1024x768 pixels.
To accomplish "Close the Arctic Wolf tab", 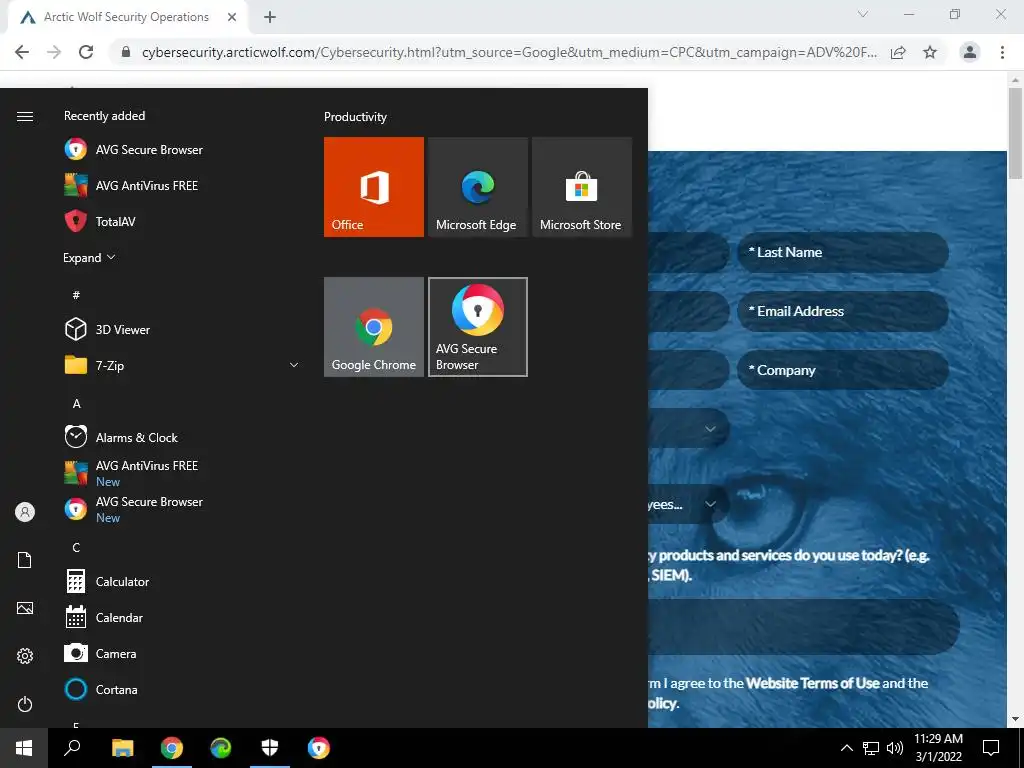I will click(x=232, y=17).
